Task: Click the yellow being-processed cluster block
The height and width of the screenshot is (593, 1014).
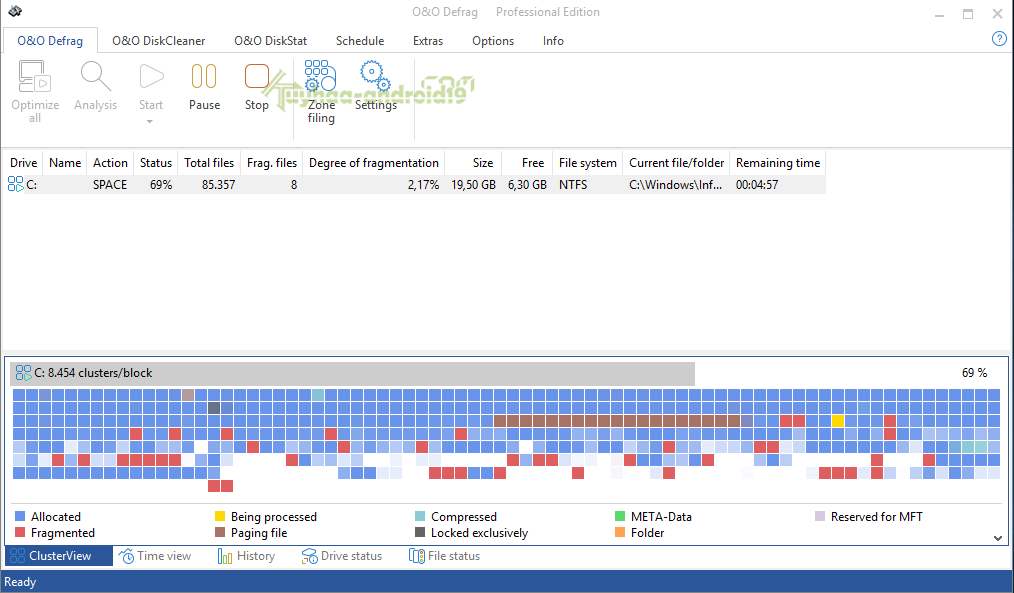Action: [x=837, y=421]
